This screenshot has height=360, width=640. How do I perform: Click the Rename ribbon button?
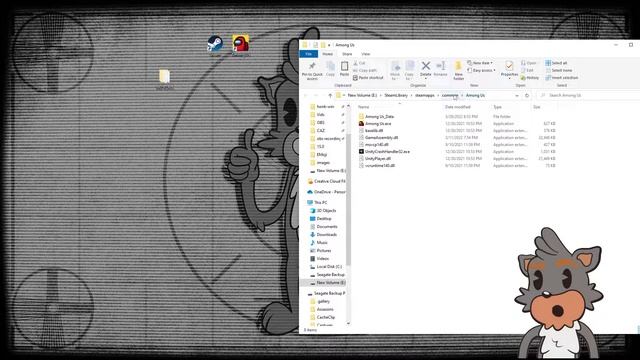tap(440, 69)
